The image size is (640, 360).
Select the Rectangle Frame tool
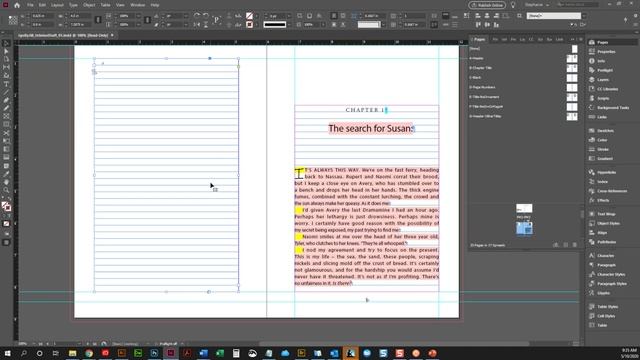pos(6,117)
